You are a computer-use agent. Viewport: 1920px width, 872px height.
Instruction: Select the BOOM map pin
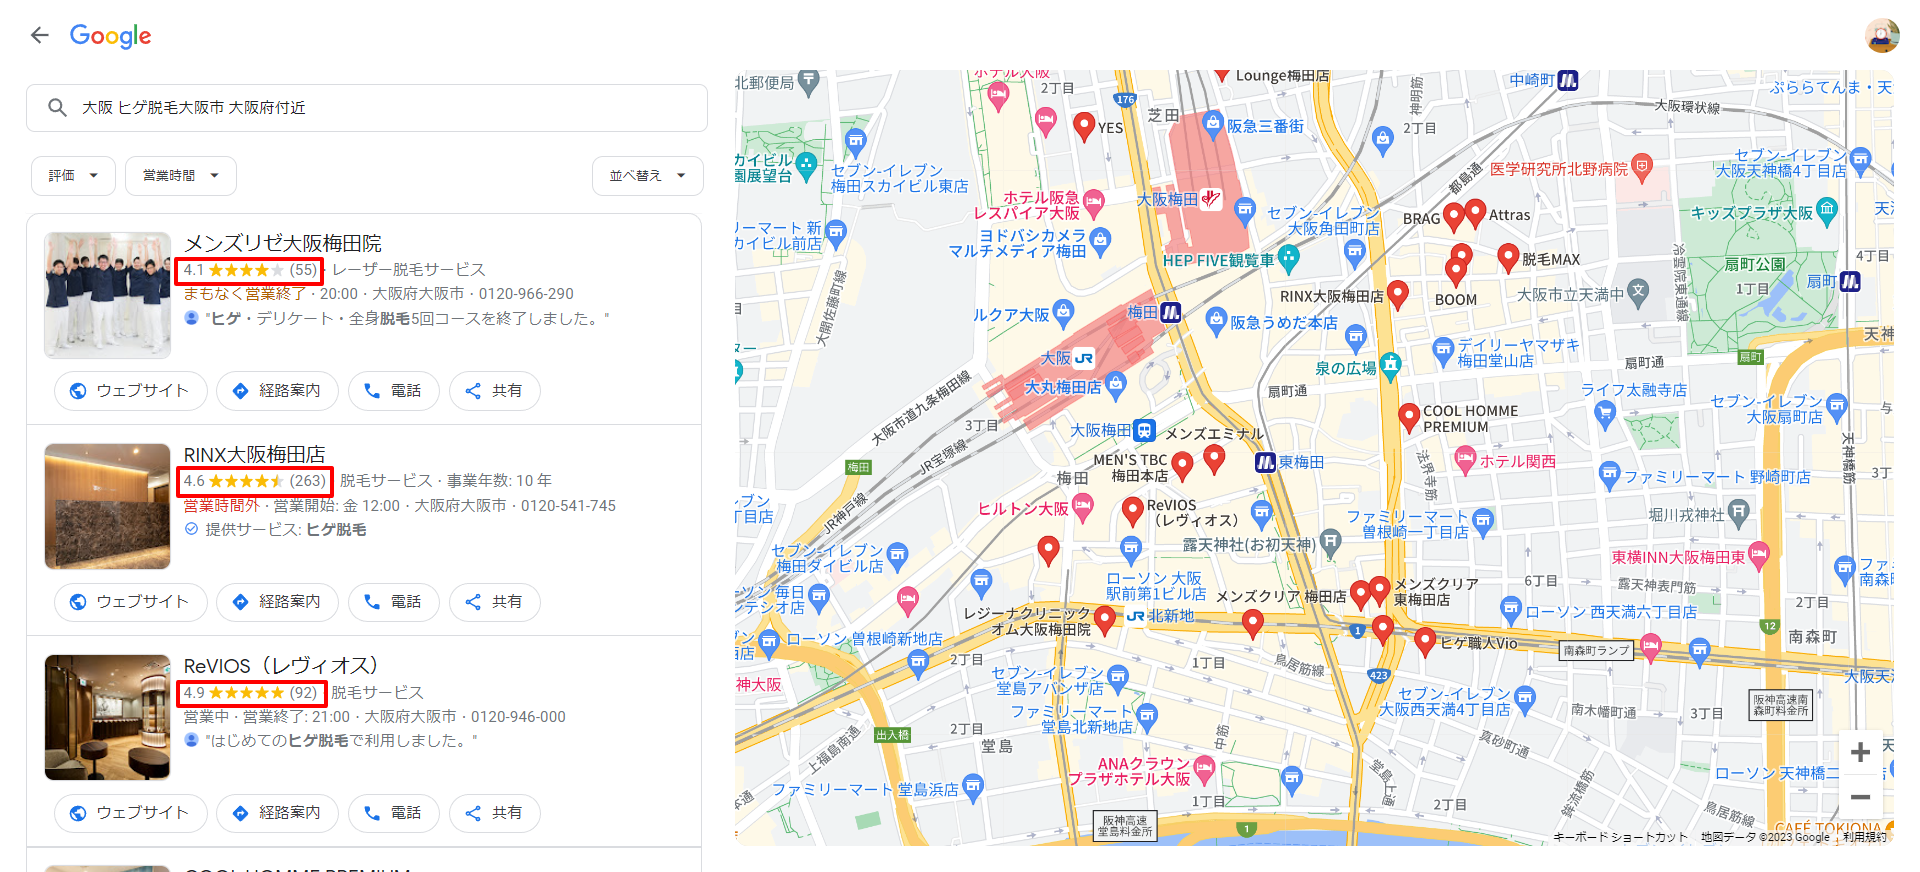(x=1456, y=270)
